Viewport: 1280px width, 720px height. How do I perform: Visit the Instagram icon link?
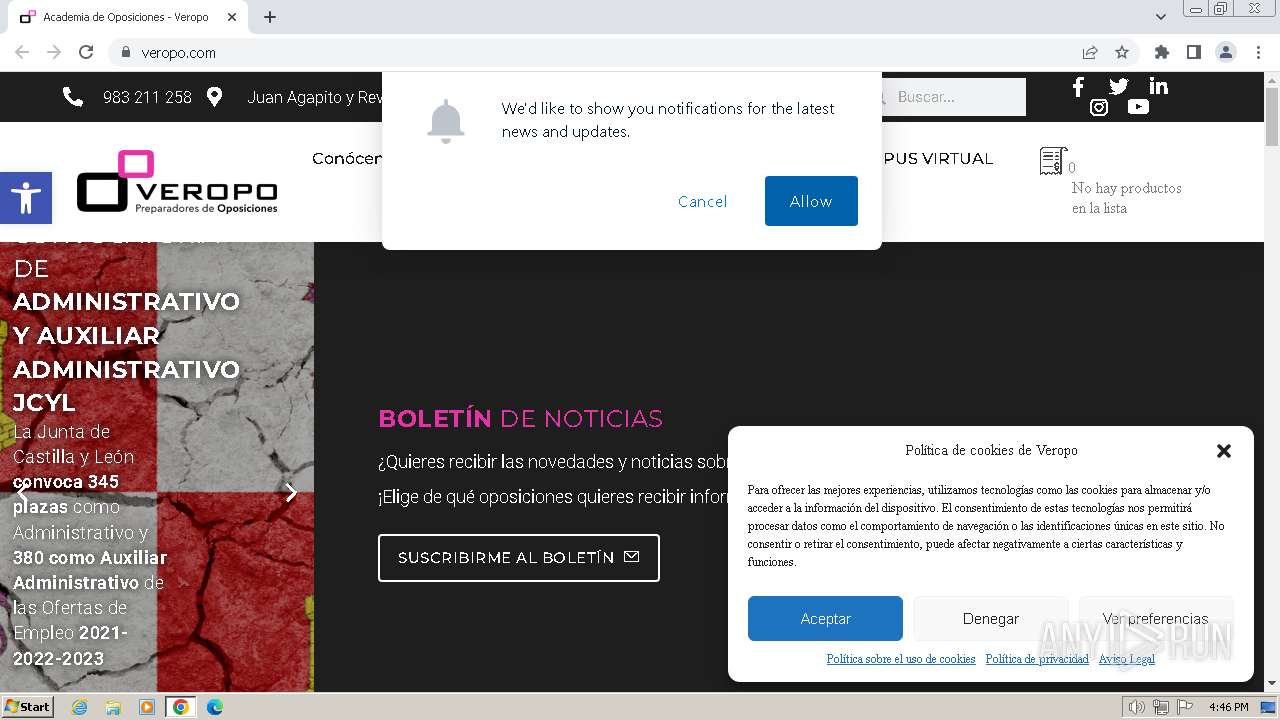click(1098, 107)
